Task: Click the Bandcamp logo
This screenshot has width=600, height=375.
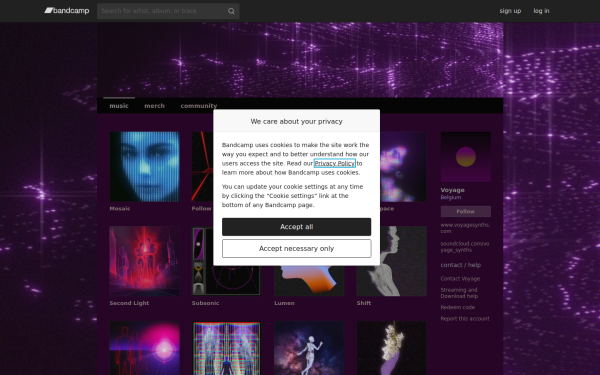Action: [67, 11]
